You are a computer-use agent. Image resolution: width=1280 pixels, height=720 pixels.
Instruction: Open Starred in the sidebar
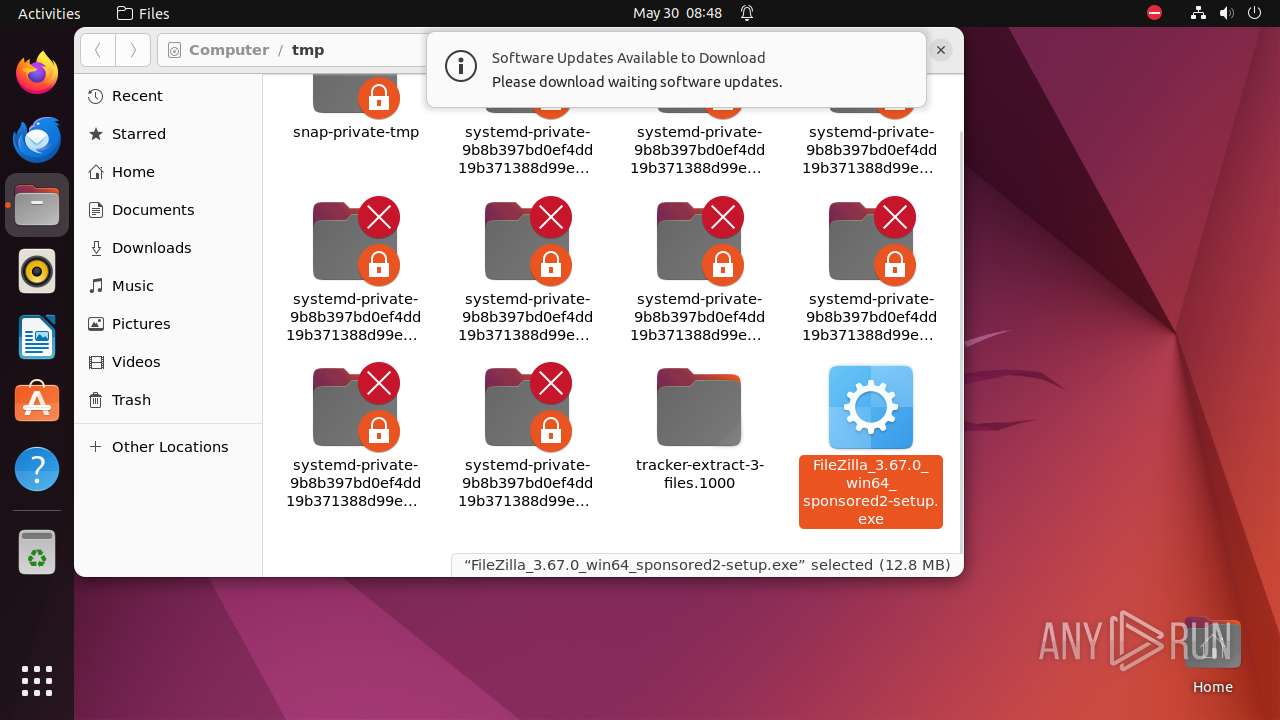pos(168,134)
